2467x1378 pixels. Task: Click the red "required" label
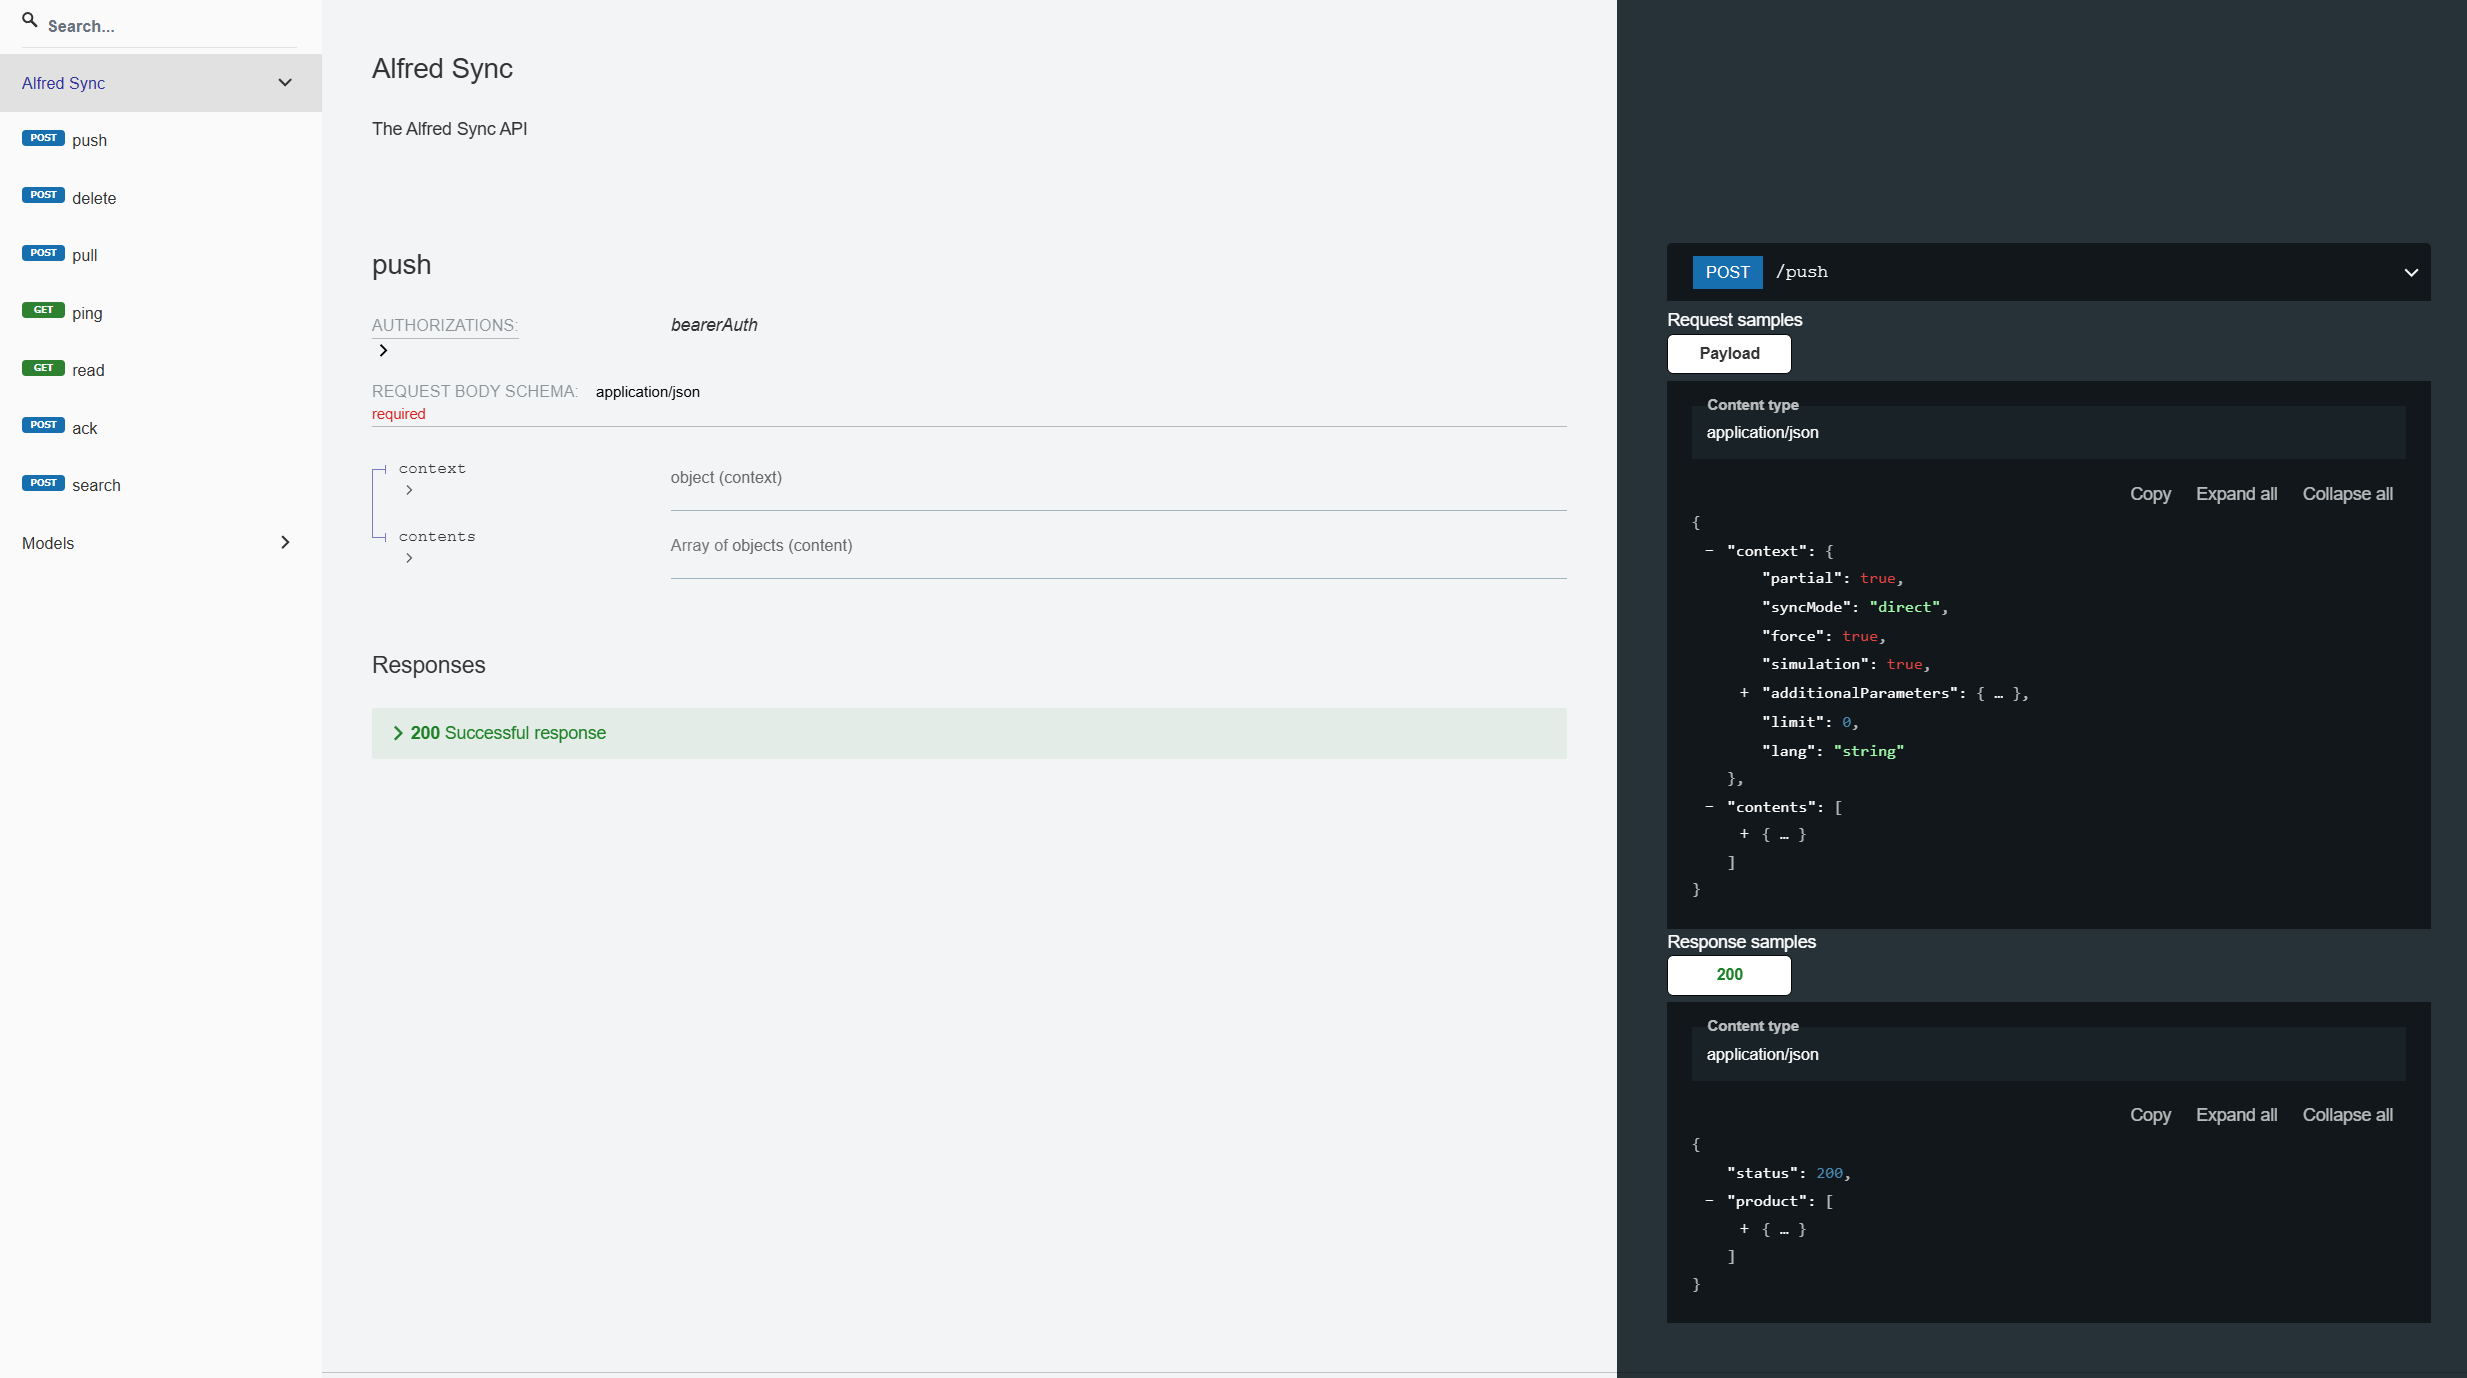click(x=399, y=414)
